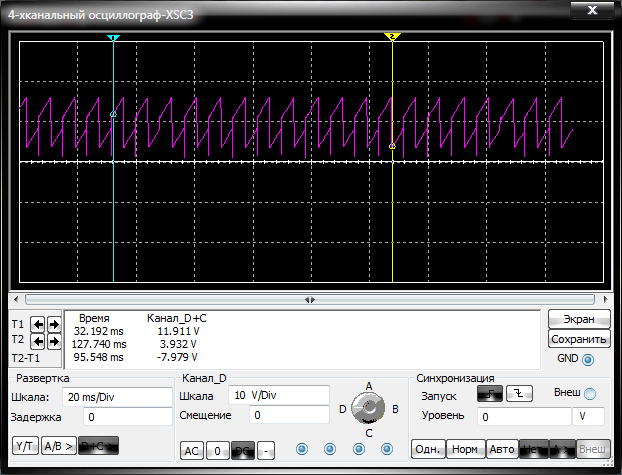Close the oscilloscope window with the X button
The height and width of the screenshot is (475, 622).
click(592, 10)
